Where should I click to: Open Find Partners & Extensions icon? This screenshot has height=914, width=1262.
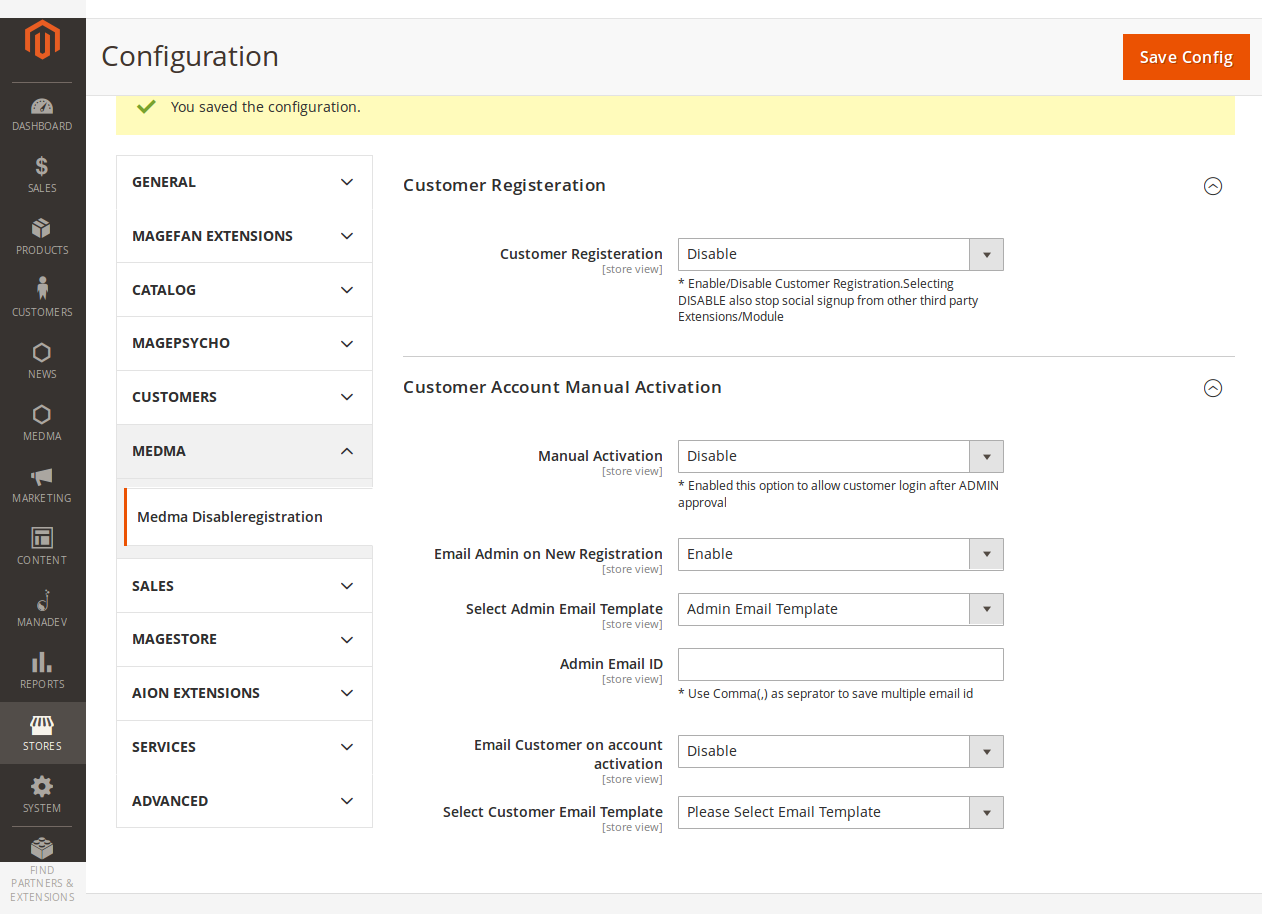(42, 849)
